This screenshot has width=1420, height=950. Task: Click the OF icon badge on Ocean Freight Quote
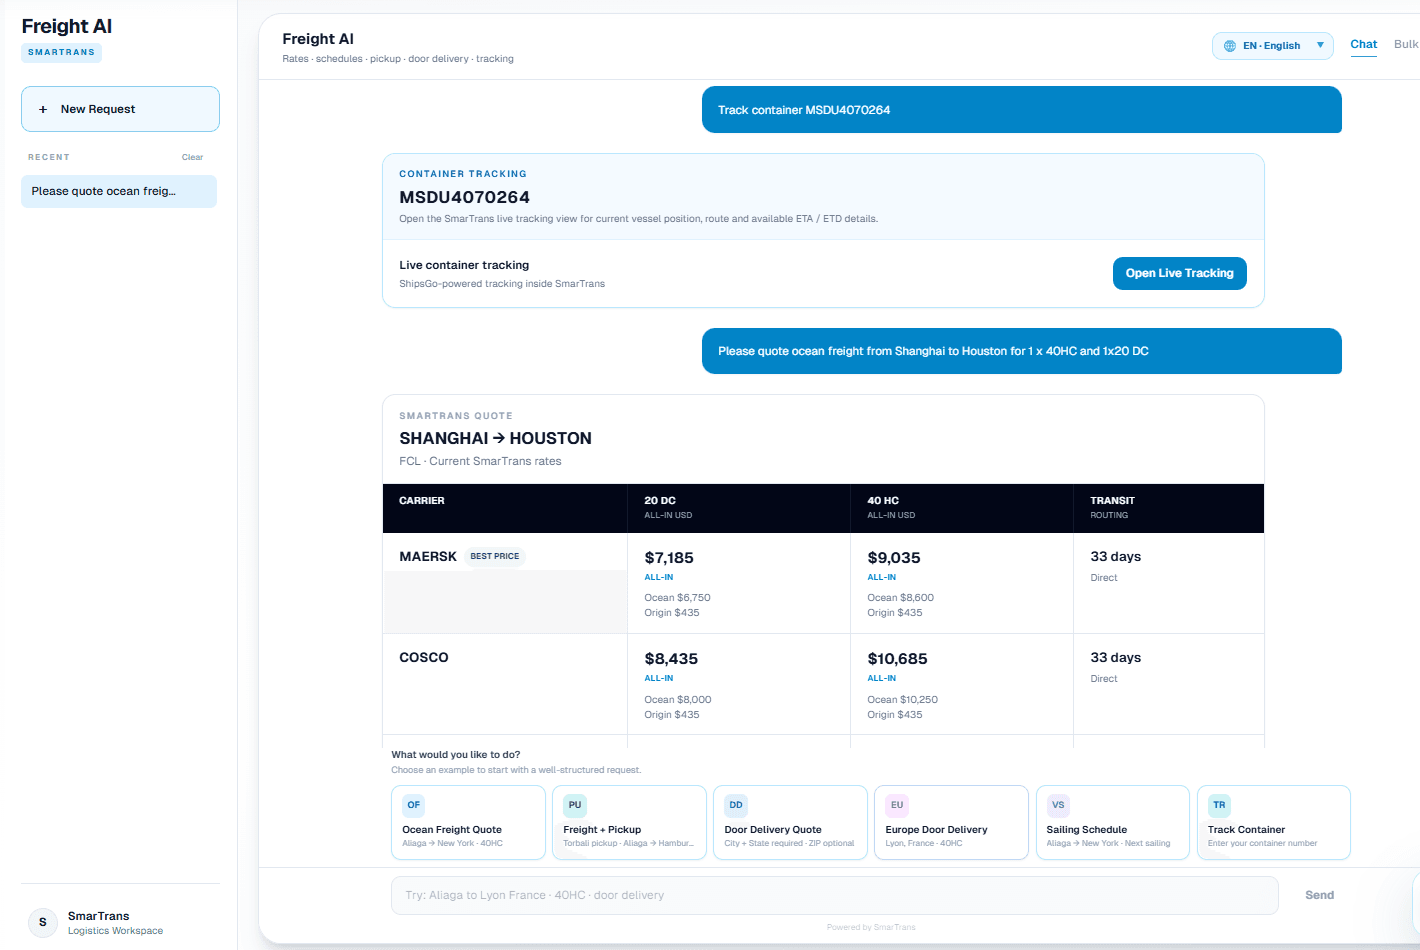click(x=414, y=805)
